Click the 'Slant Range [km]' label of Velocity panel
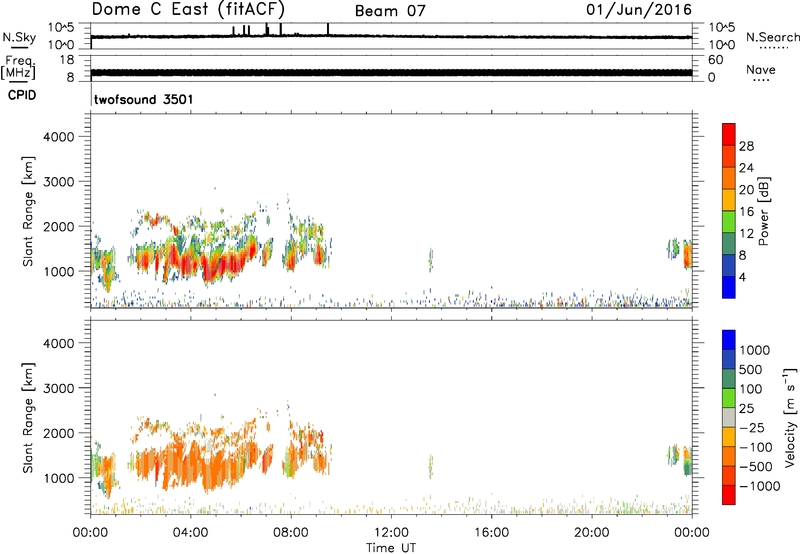 [28, 418]
